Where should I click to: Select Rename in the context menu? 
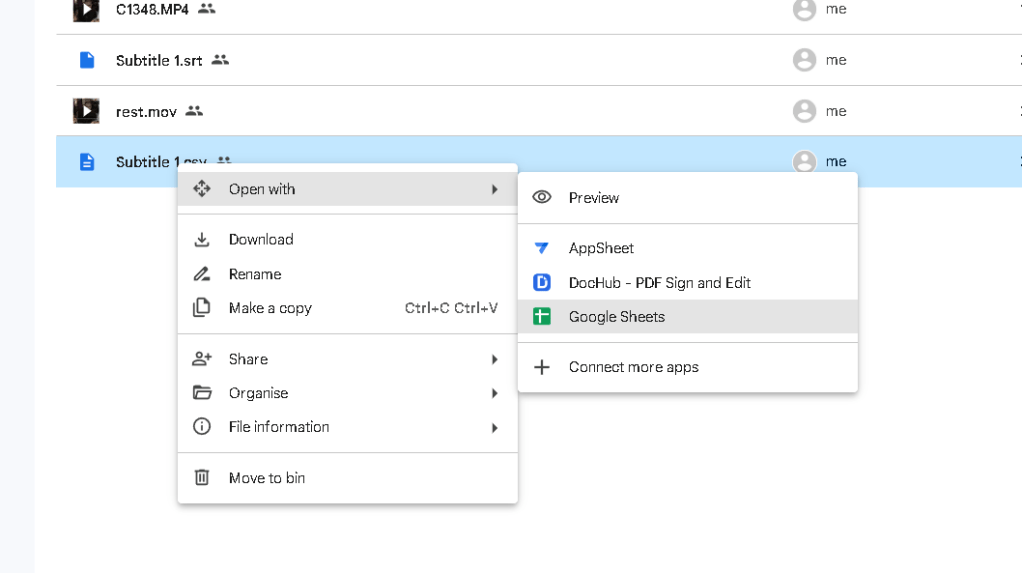(347, 274)
